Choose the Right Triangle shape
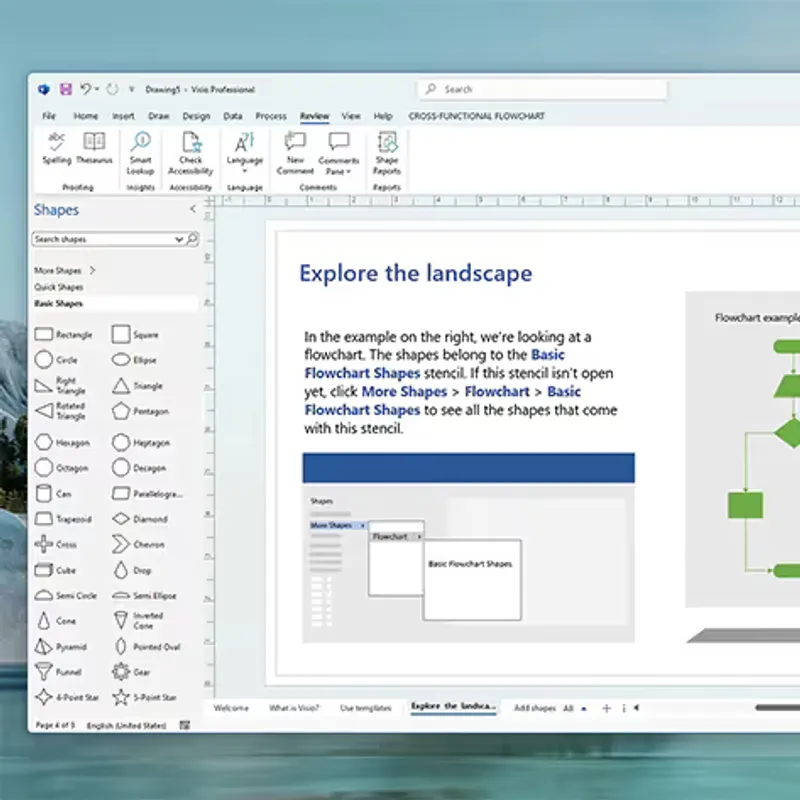The width and height of the screenshot is (800, 800). click(x=60, y=386)
